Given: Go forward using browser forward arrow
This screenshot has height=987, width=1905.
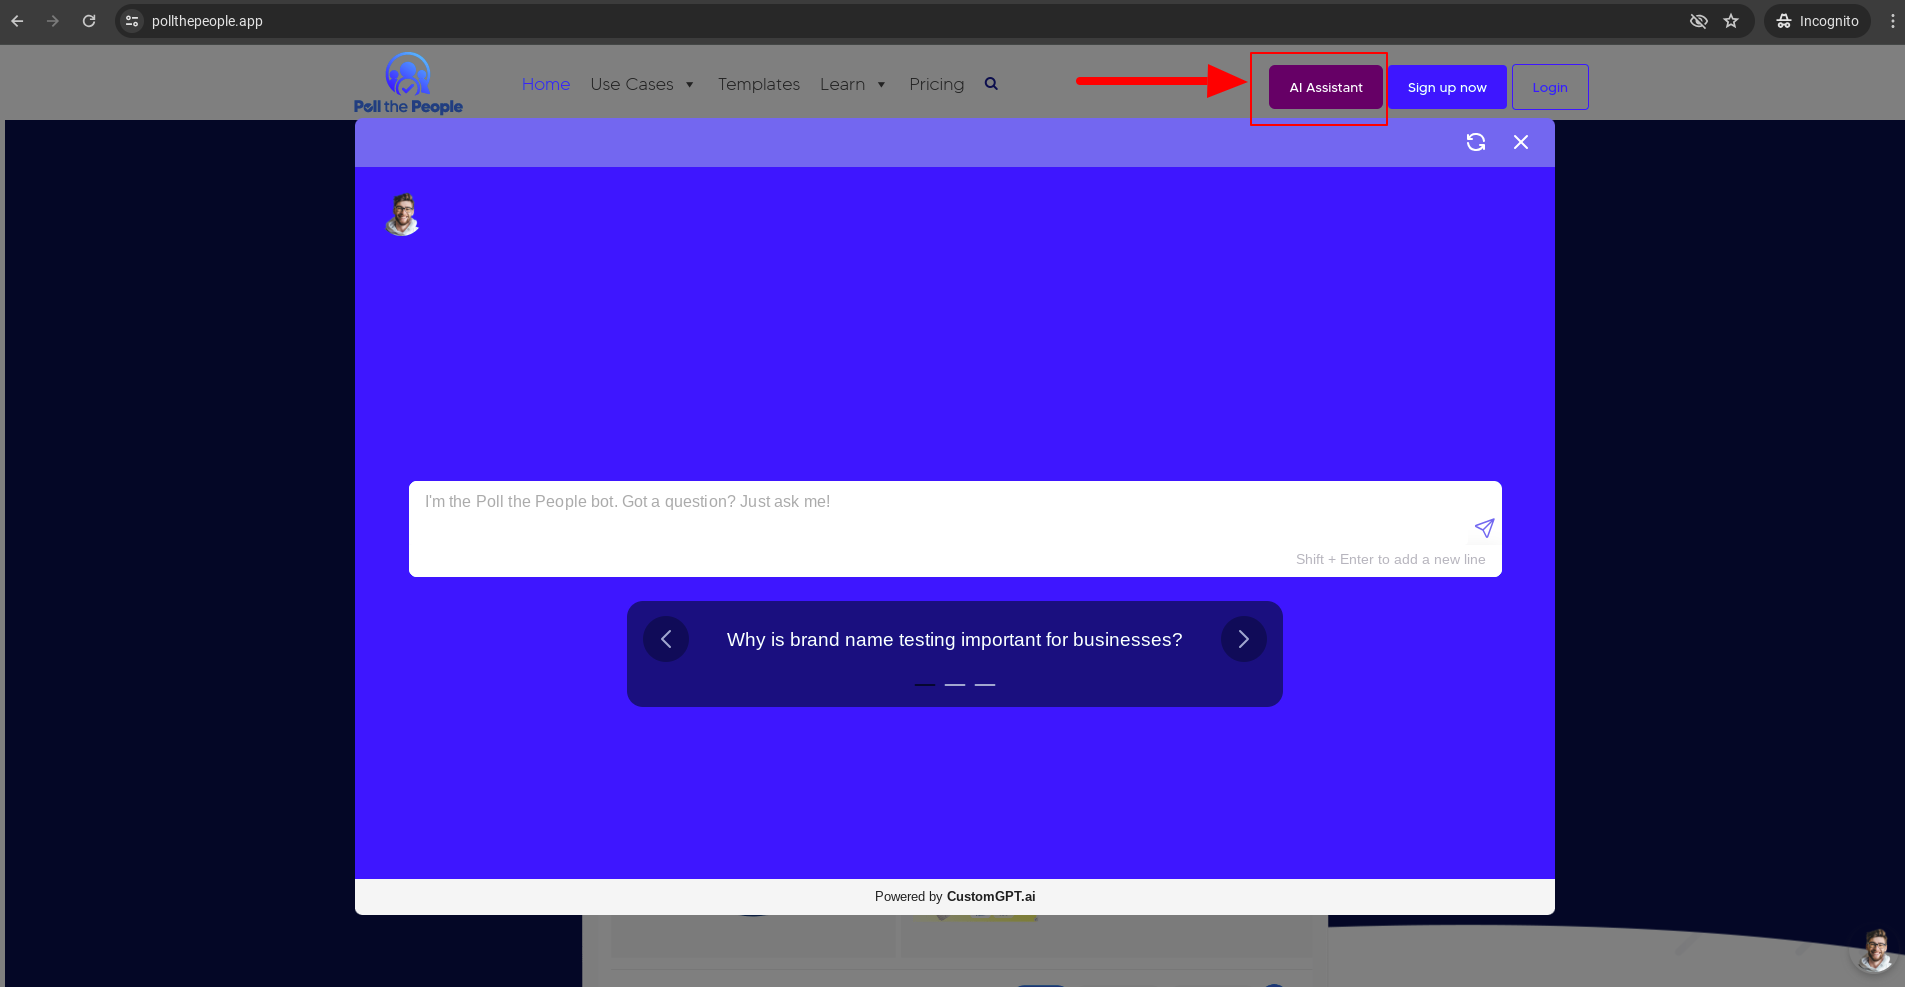Looking at the screenshot, I should [53, 21].
